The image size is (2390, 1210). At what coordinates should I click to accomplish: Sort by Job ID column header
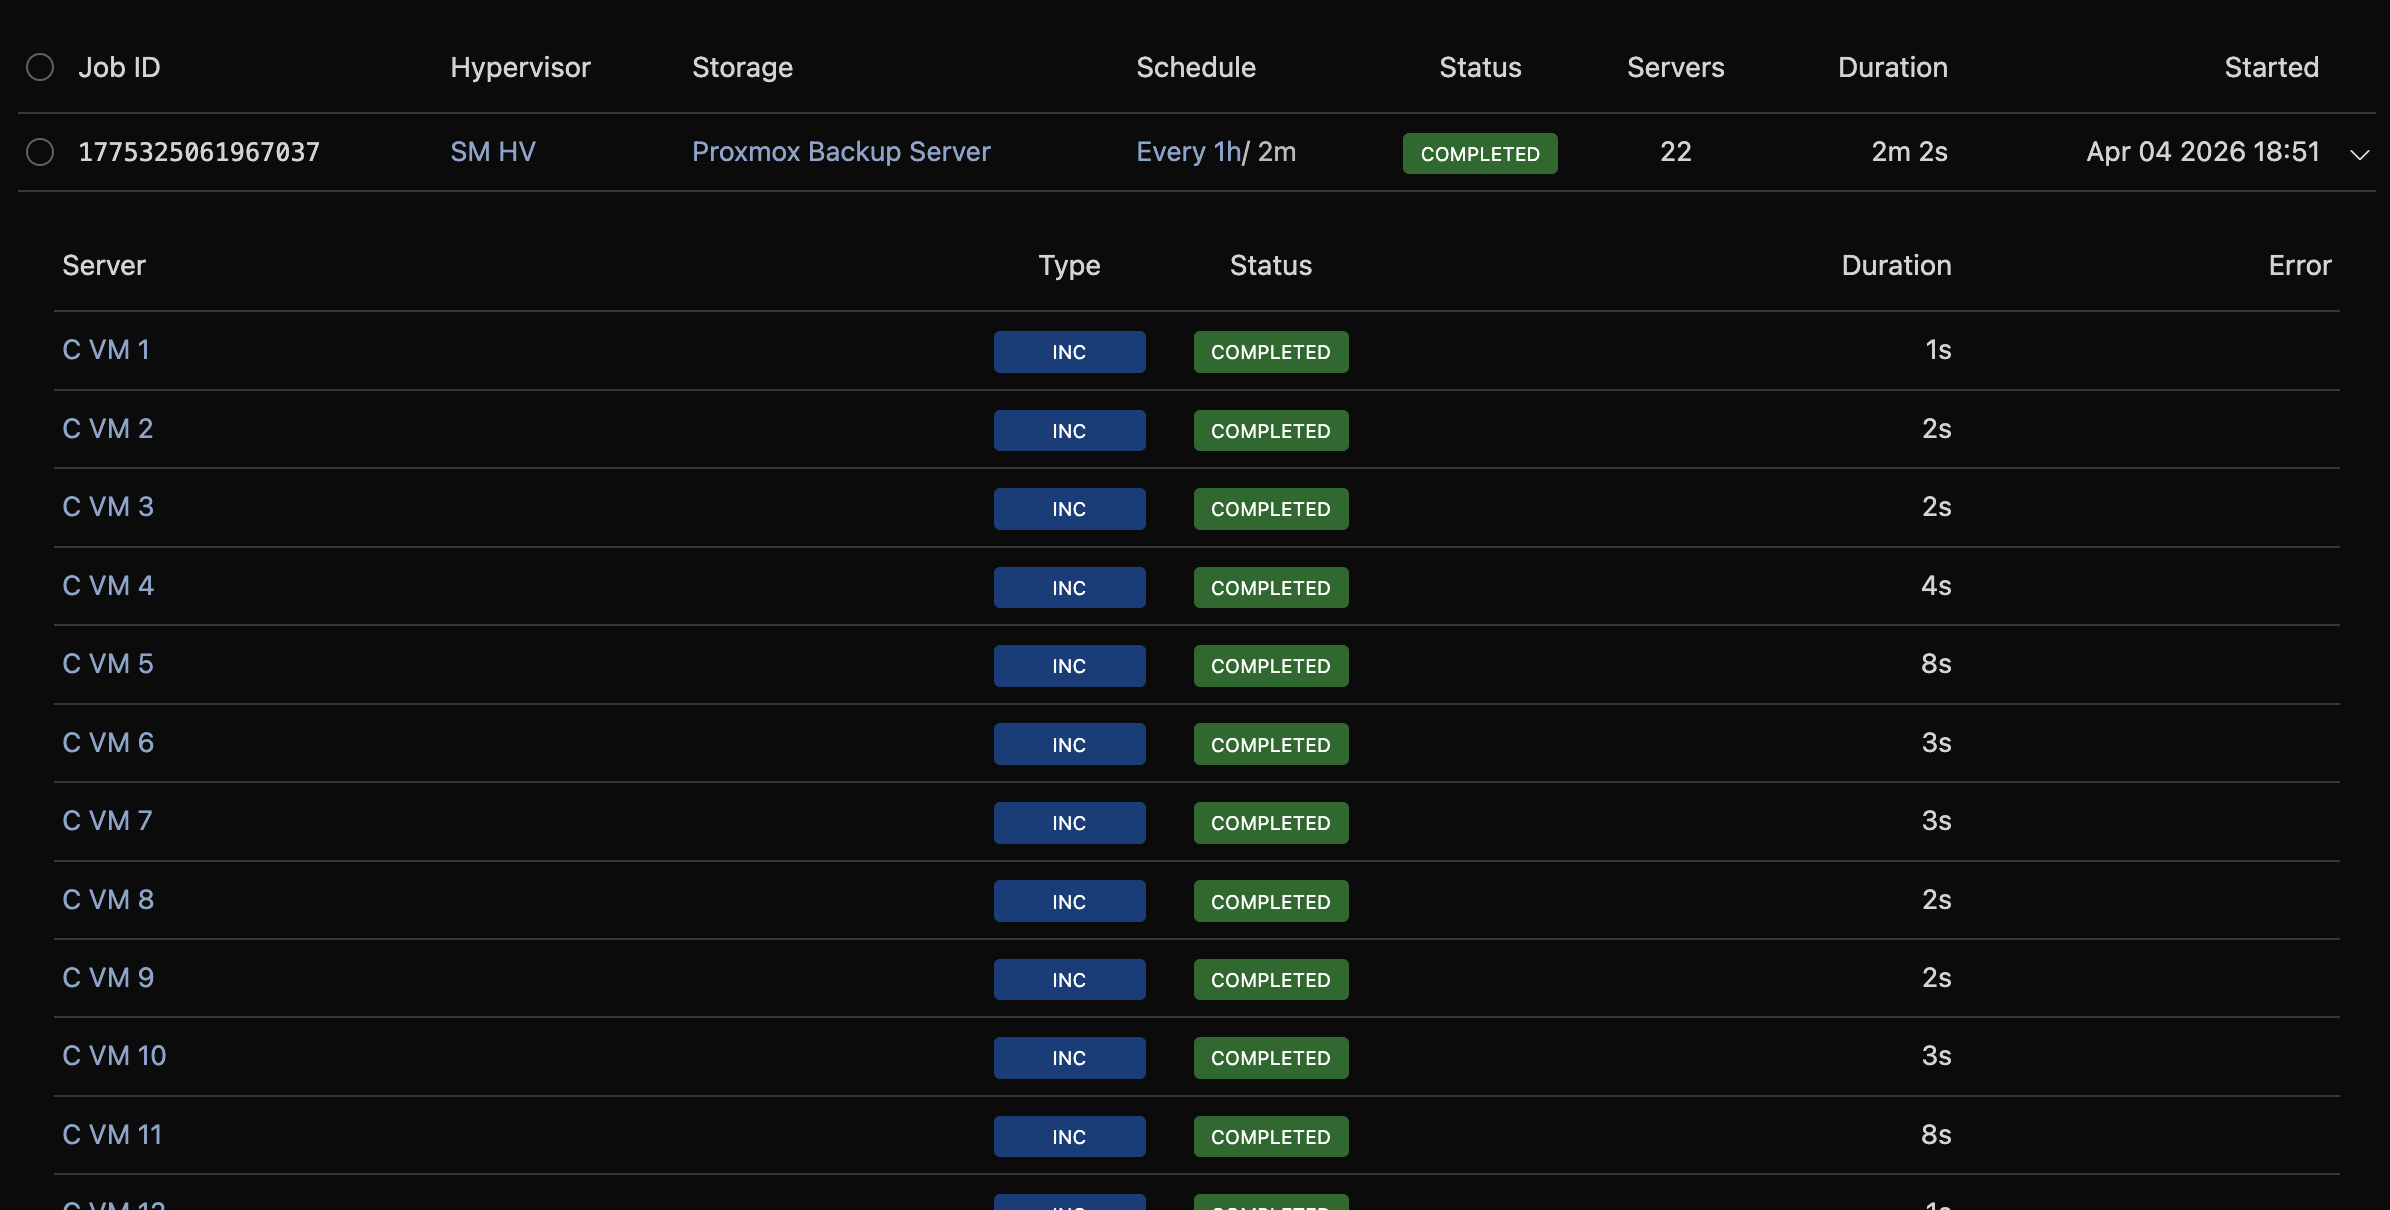[119, 67]
